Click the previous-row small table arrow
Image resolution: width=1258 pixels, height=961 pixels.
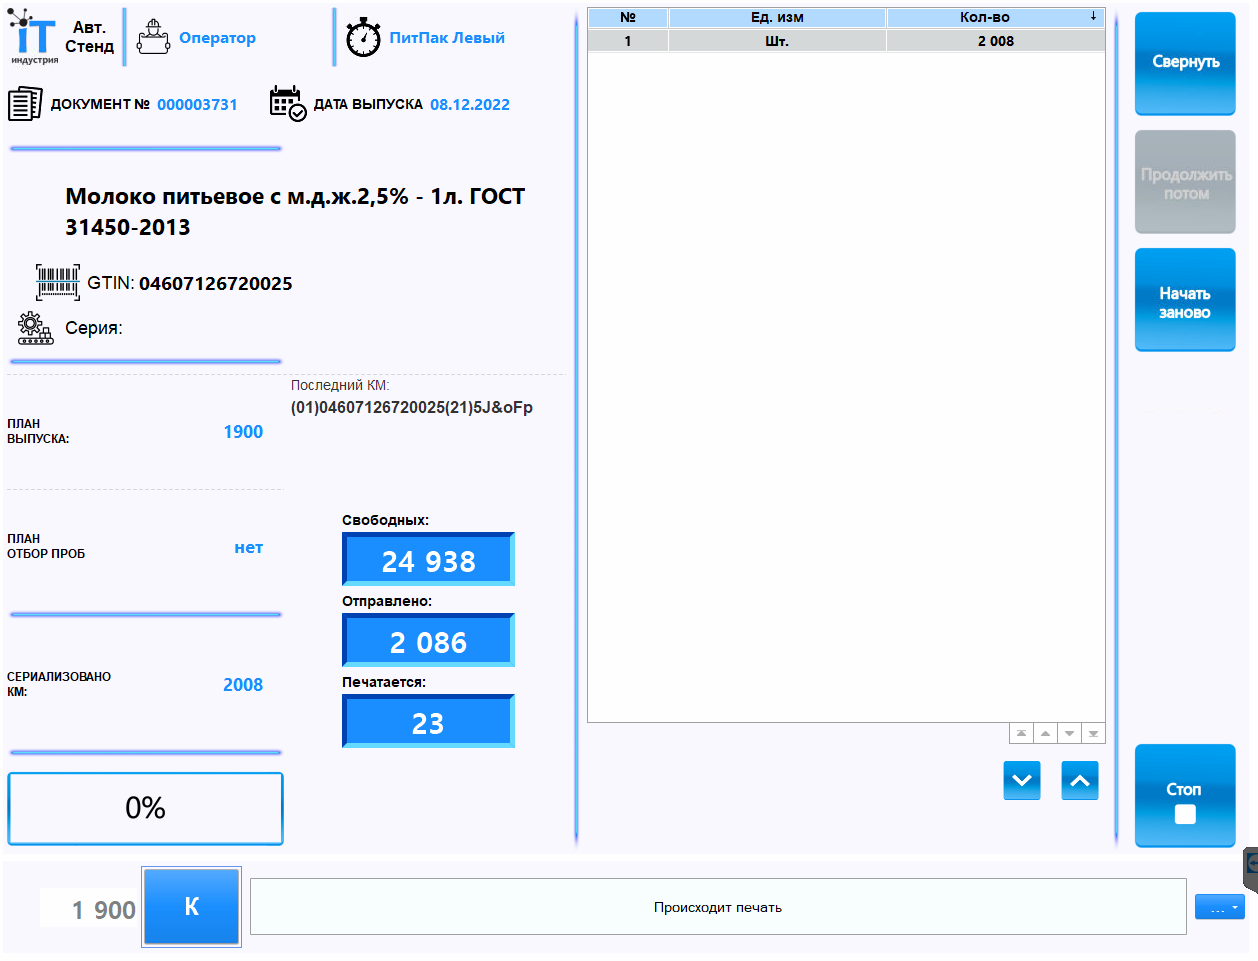click(1045, 733)
